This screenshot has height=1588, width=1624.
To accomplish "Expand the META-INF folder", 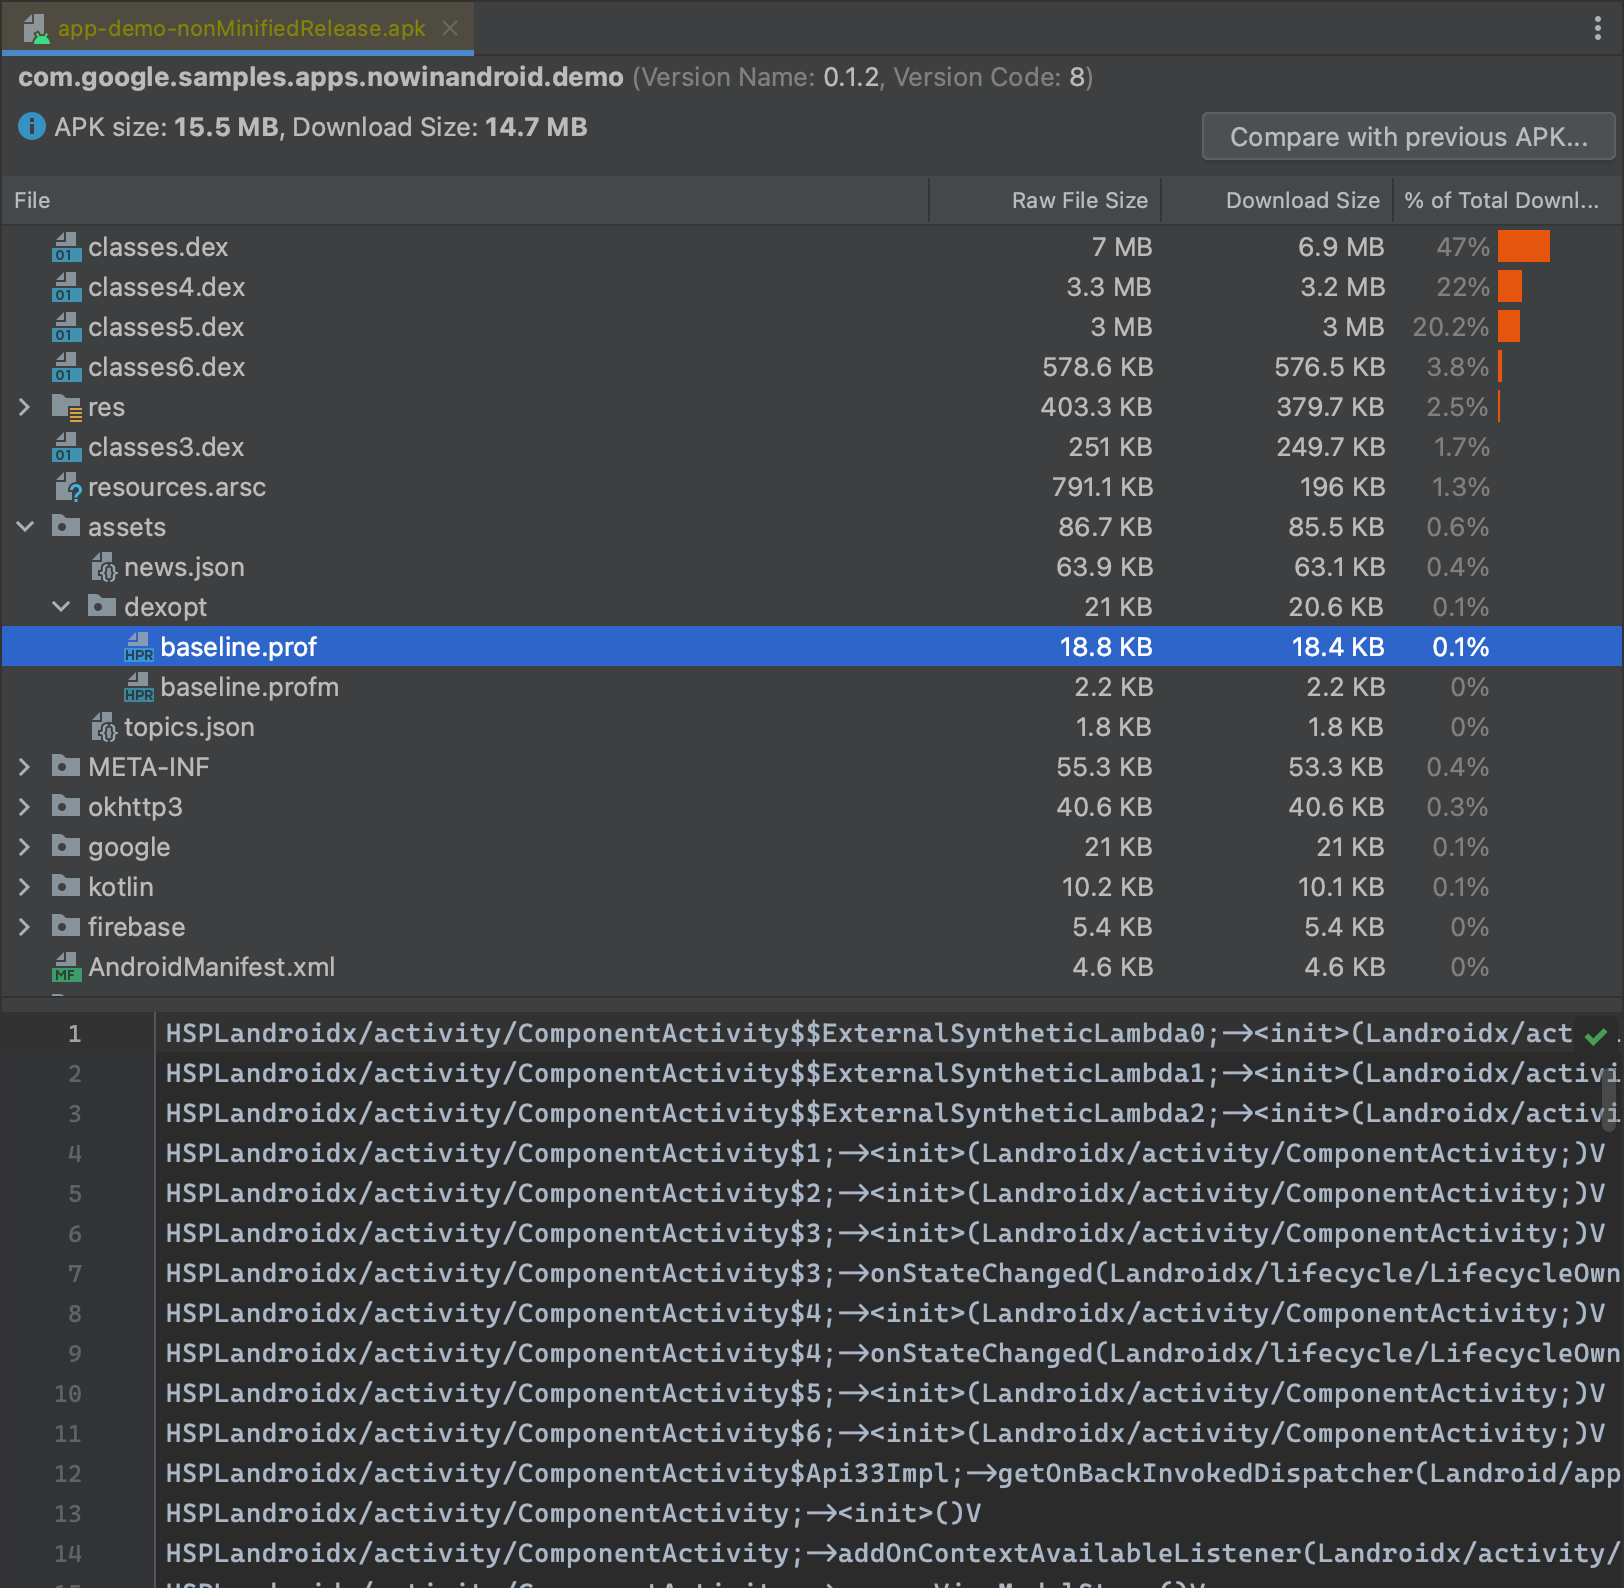I will coord(24,767).
